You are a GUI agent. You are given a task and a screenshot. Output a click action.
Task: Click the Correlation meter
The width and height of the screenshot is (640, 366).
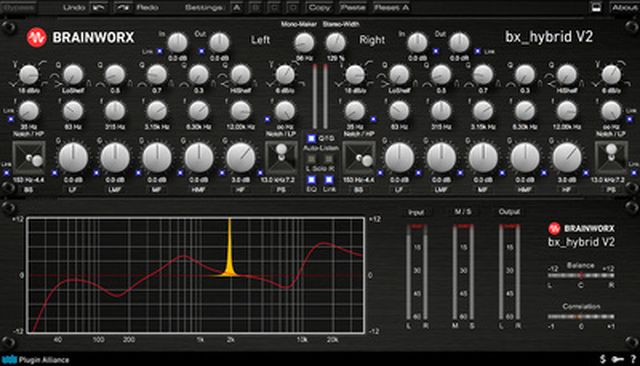(x=581, y=316)
